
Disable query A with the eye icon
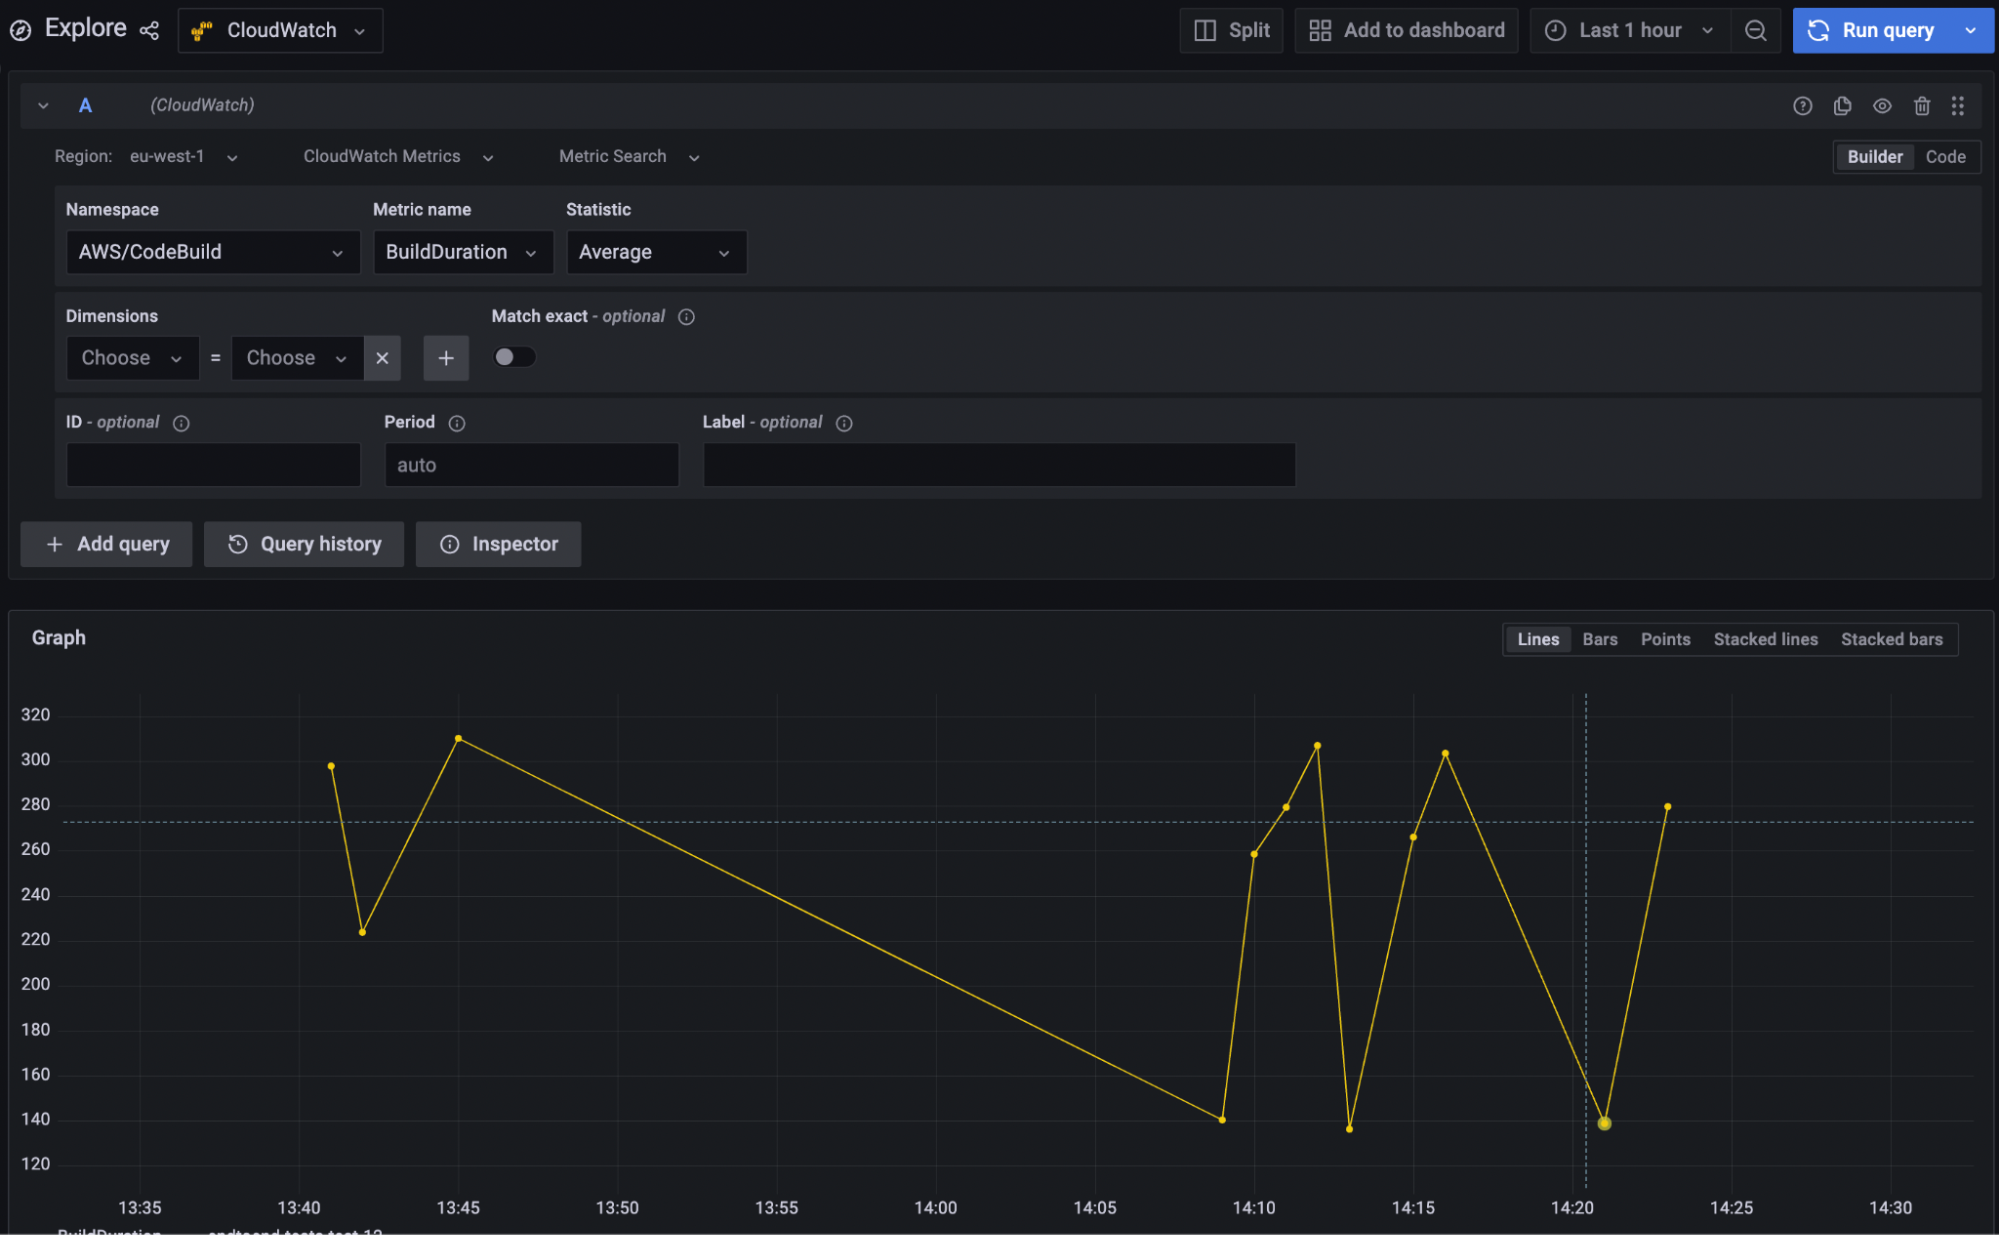(1882, 105)
